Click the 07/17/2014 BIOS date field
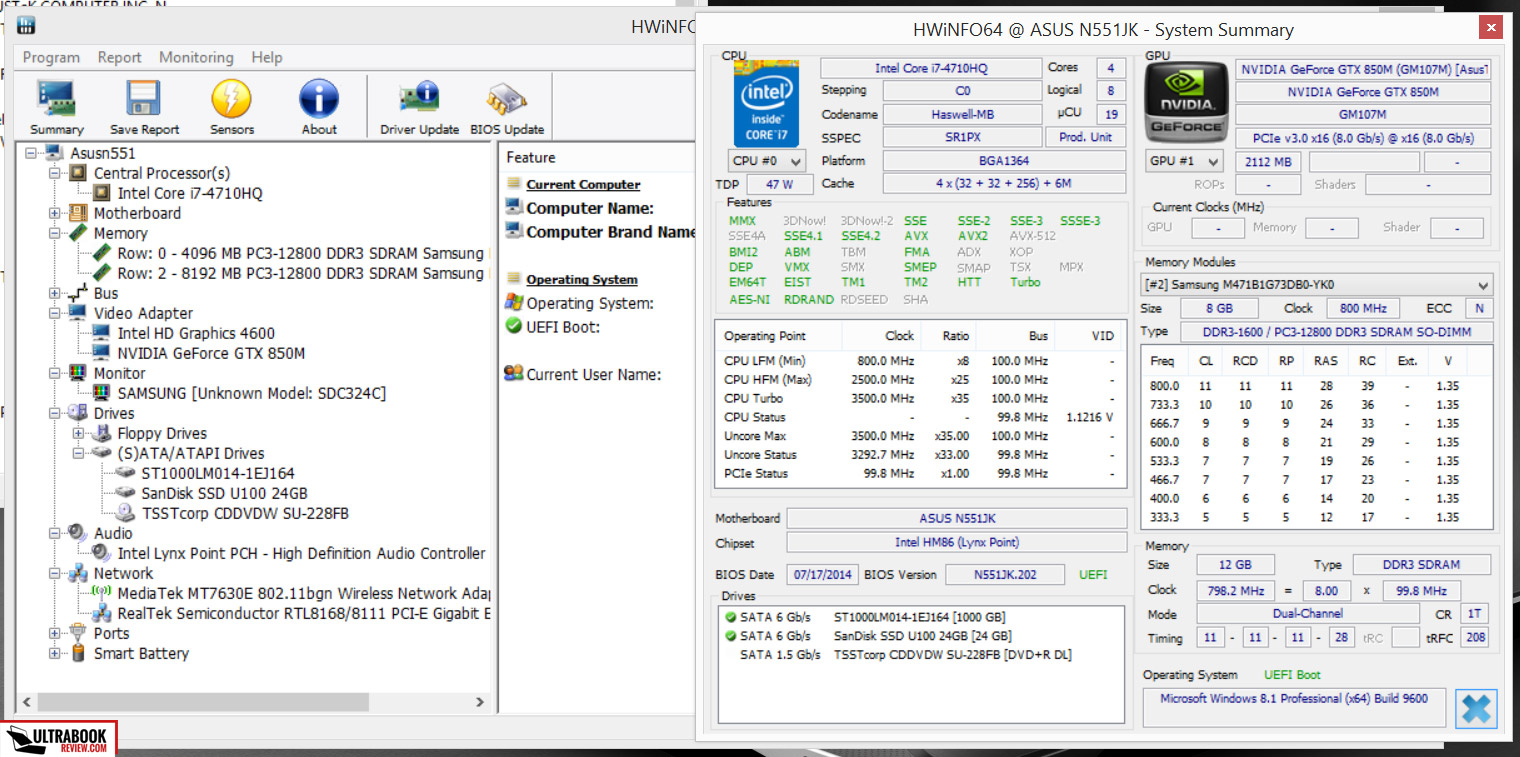The image size is (1520, 757). (824, 574)
